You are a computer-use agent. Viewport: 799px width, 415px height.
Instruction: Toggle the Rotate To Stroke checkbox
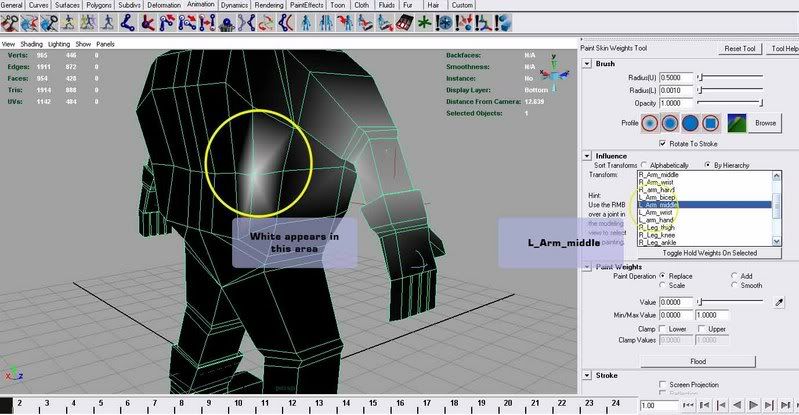[x=662, y=144]
